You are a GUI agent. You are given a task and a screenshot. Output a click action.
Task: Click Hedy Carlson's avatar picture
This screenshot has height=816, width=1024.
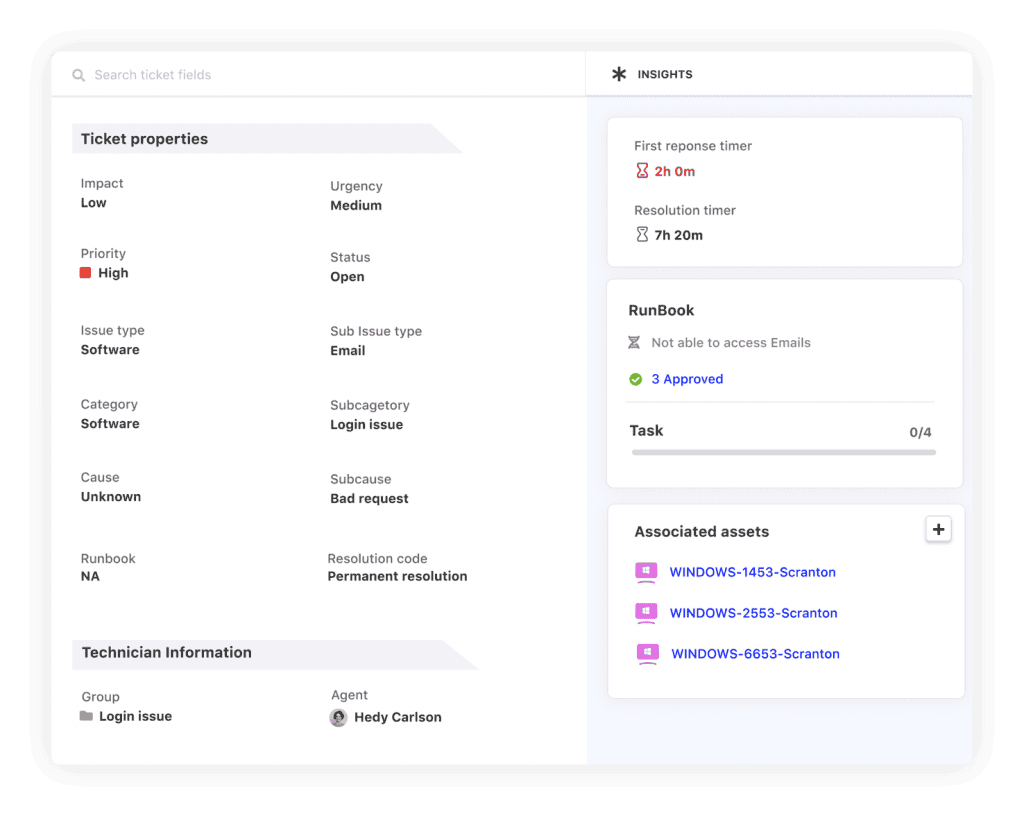pos(338,717)
